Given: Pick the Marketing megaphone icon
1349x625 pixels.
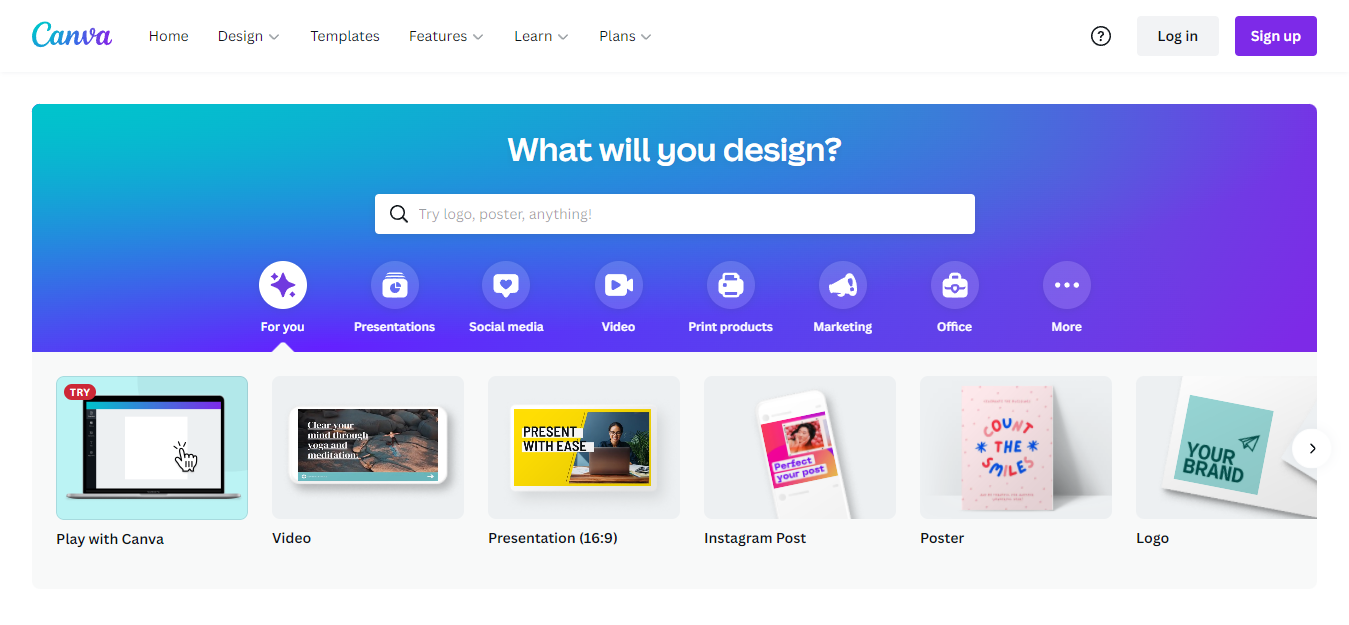Looking at the screenshot, I should tap(843, 286).
